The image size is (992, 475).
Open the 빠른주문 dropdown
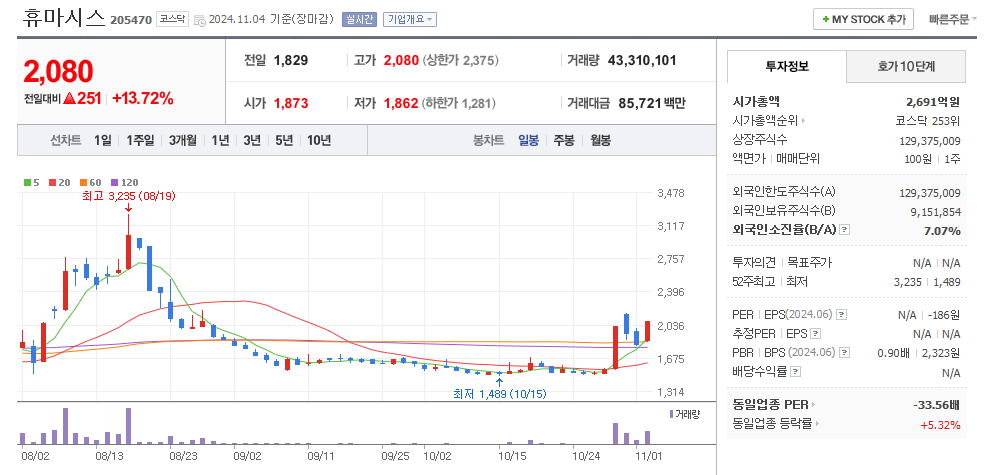click(x=953, y=20)
